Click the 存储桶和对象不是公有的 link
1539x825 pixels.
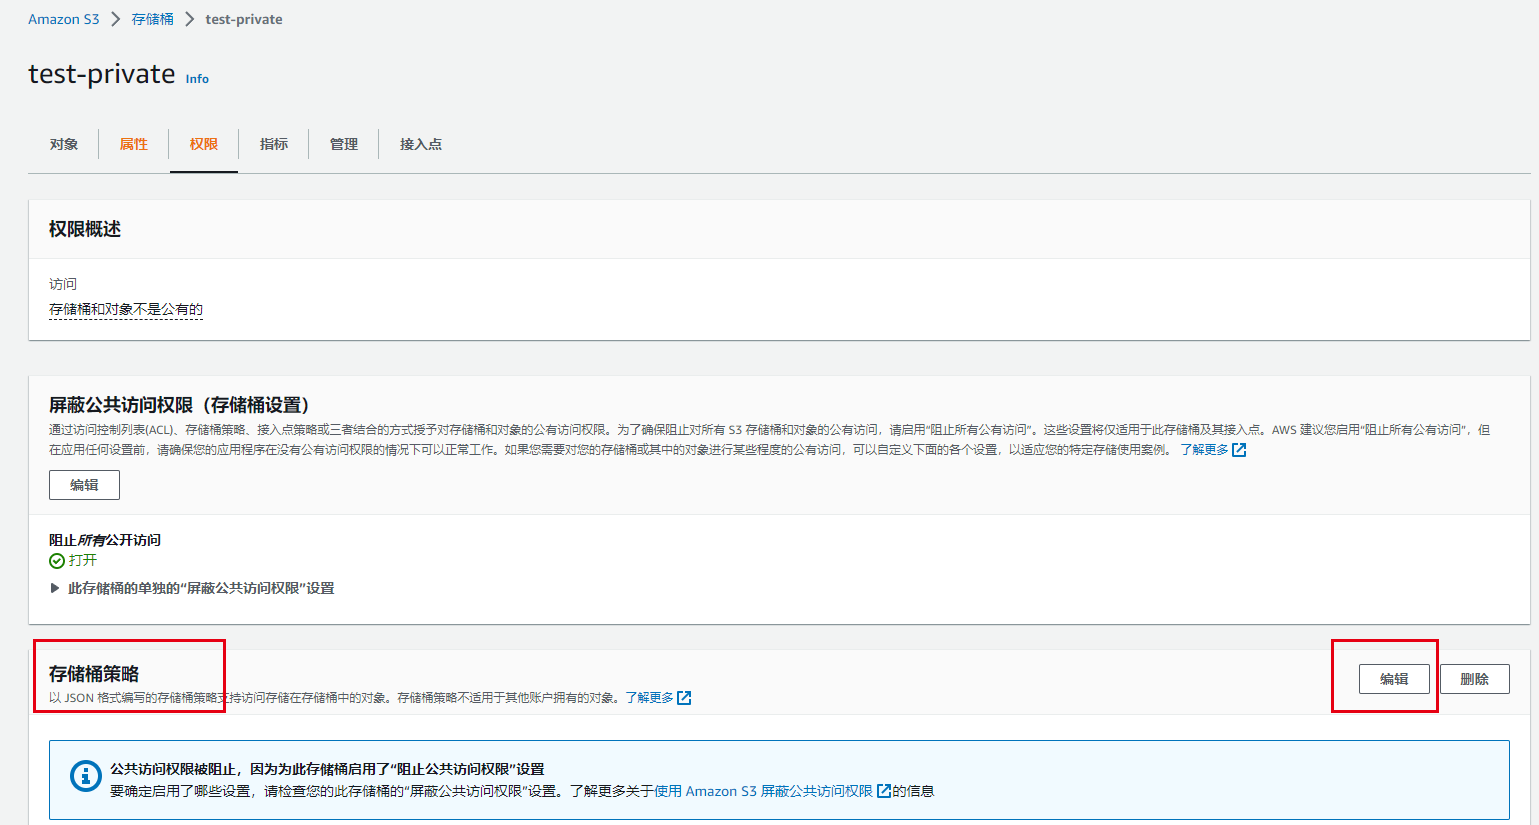pyautogui.click(x=126, y=309)
